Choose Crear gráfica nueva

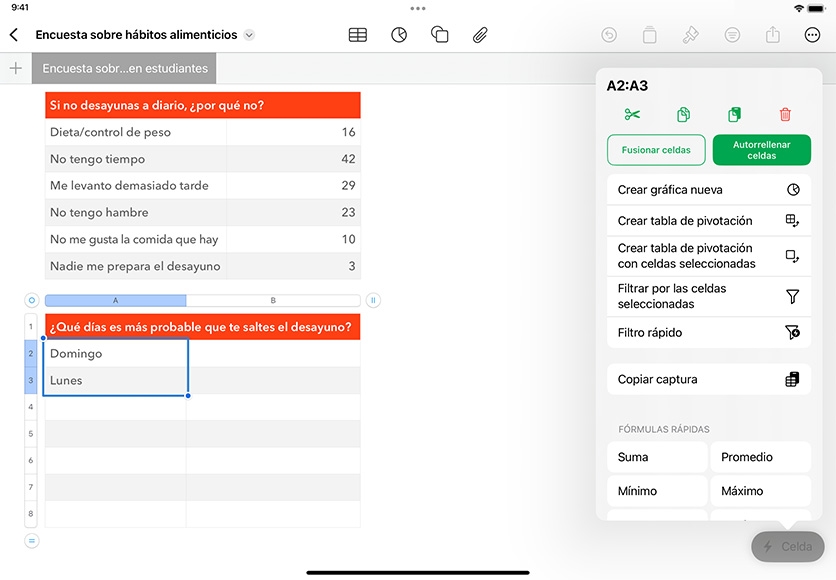coord(709,190)
